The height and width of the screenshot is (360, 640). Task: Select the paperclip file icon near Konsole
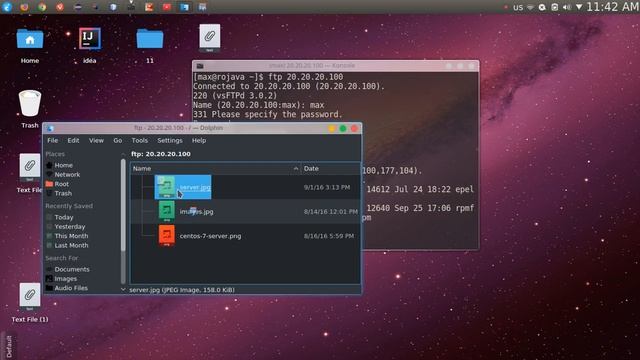(x=210, y=38)
